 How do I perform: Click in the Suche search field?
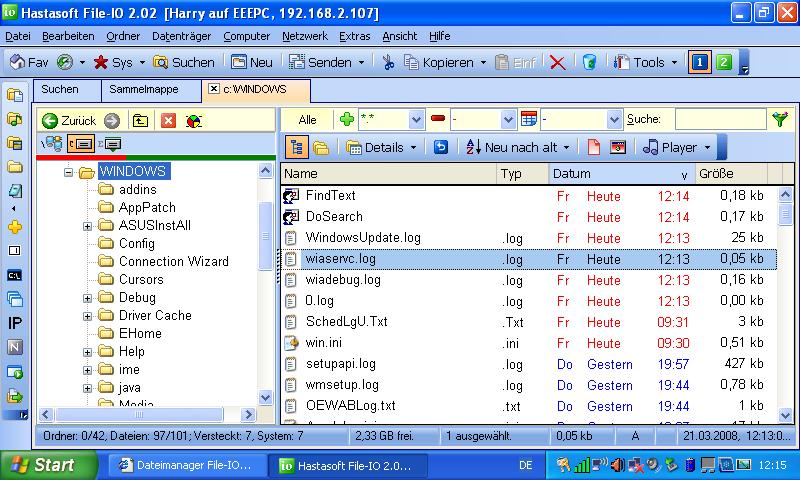(720, 119)
